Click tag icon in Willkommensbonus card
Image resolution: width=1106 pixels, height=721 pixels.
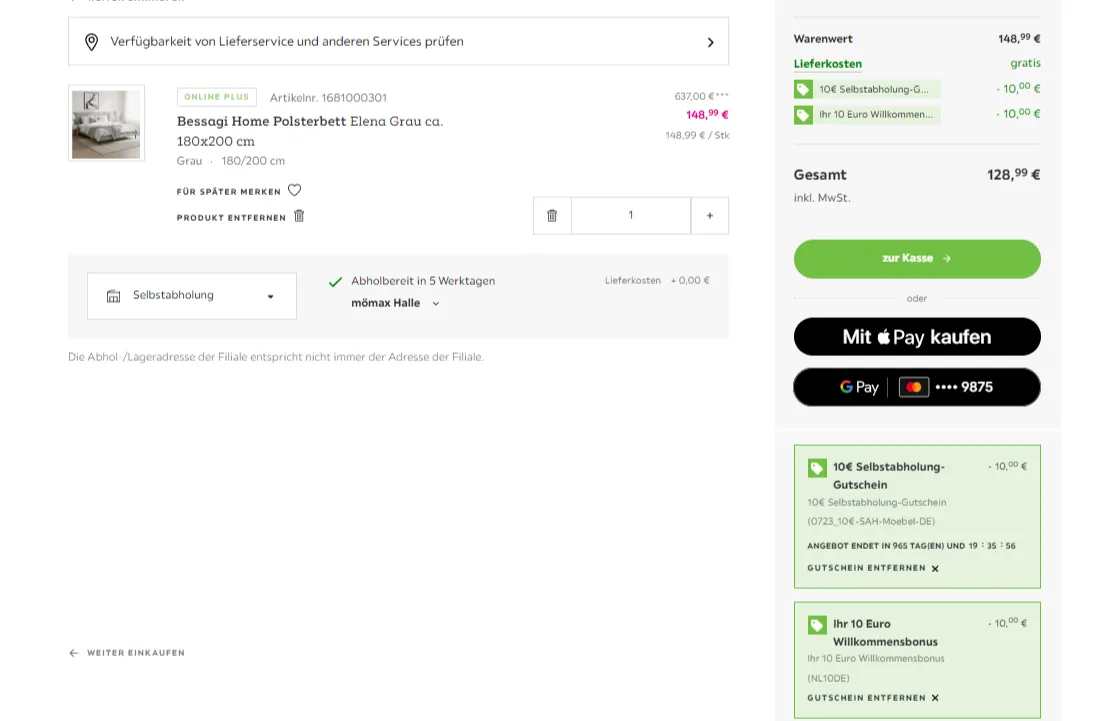[818, 625]
